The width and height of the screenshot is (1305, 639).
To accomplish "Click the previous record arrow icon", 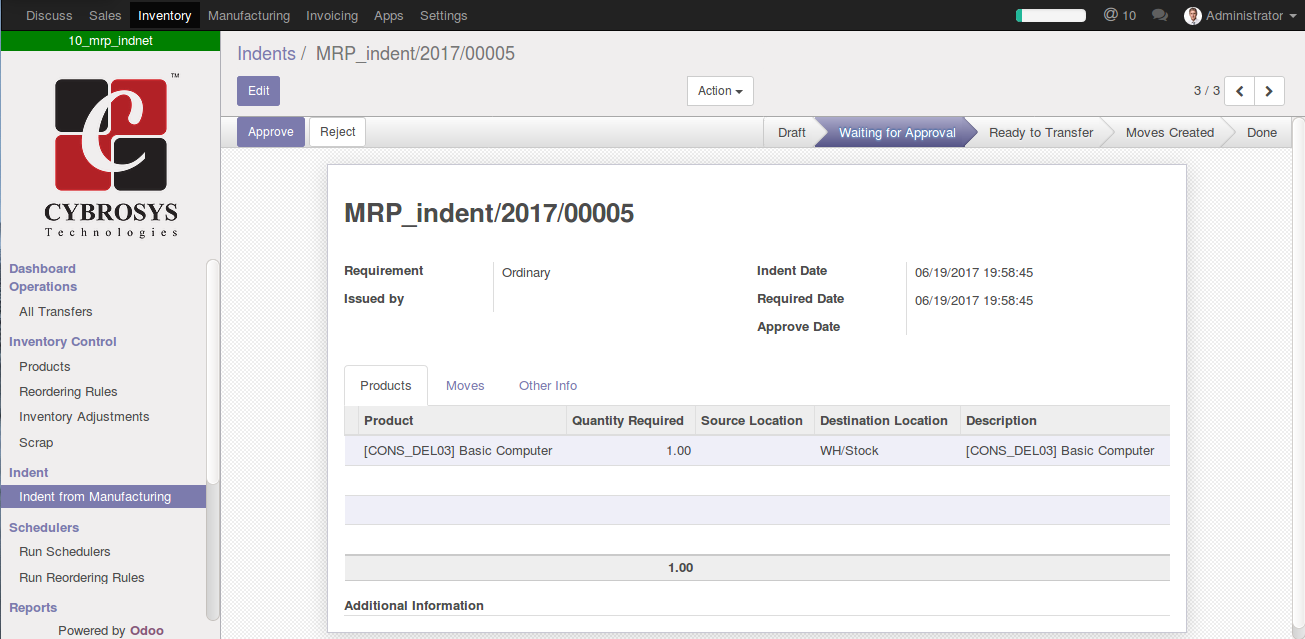I will click(x=1240, y=91).
